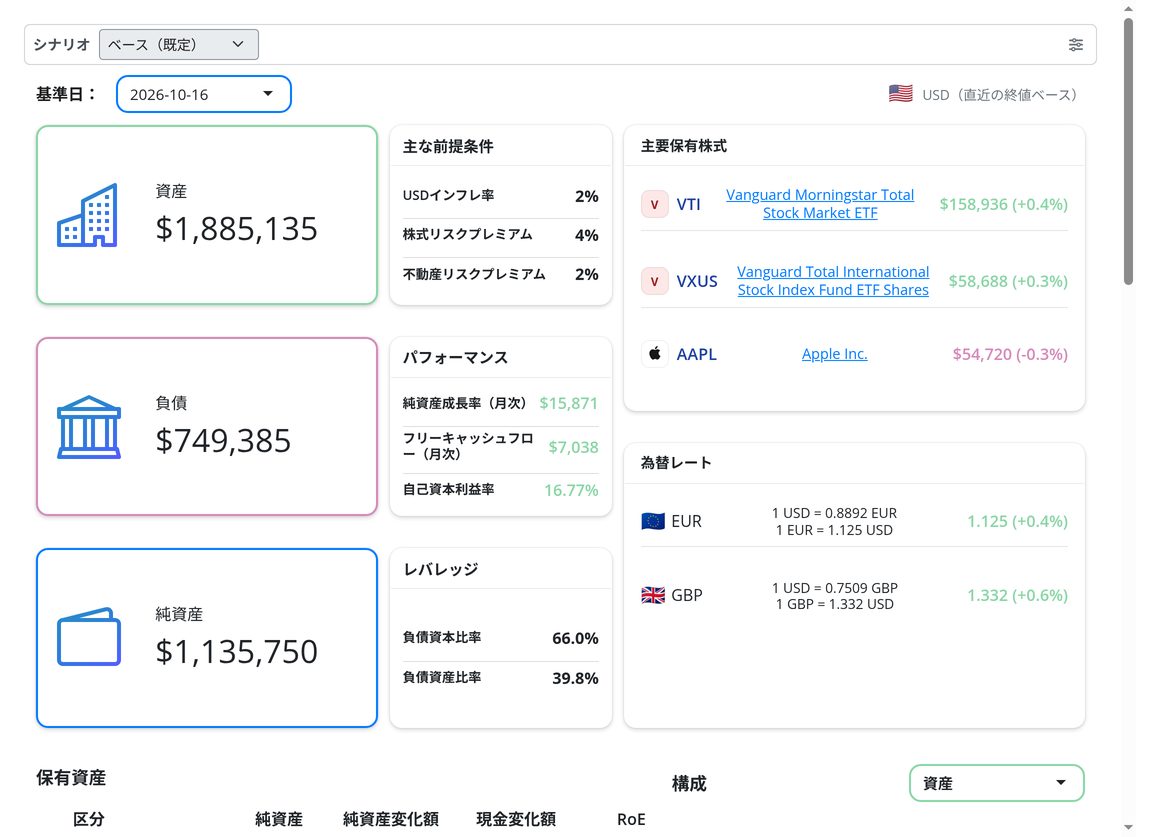Open the シナリオ scenario dropdown
Image resolution: width=1160 pixels, height=837 pixels.
point(179,44)
